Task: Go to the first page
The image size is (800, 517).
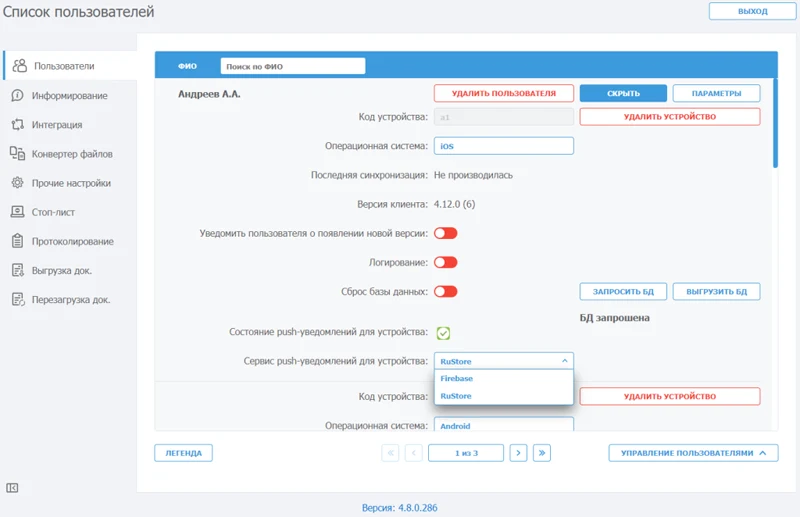Action: (390, 453)
